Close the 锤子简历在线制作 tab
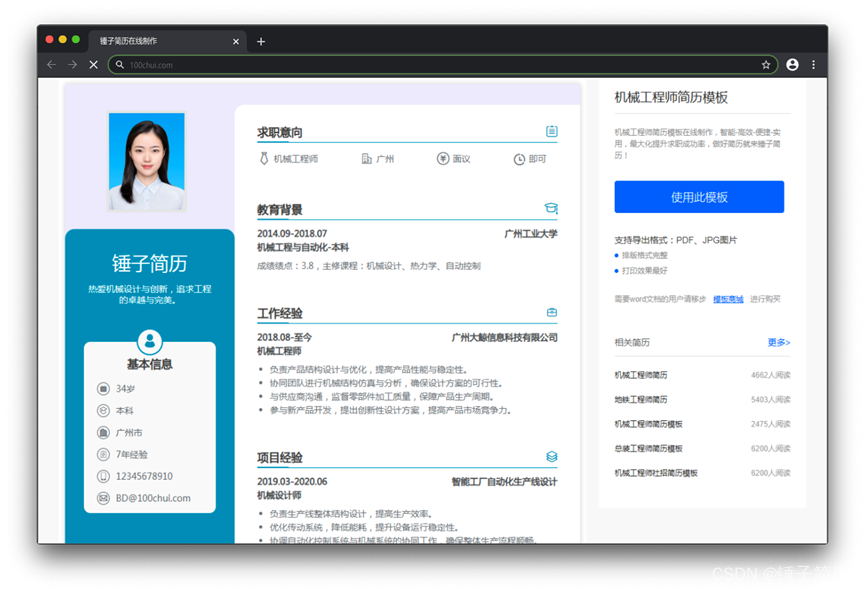The image size is (865, 593). pos(236,41)
